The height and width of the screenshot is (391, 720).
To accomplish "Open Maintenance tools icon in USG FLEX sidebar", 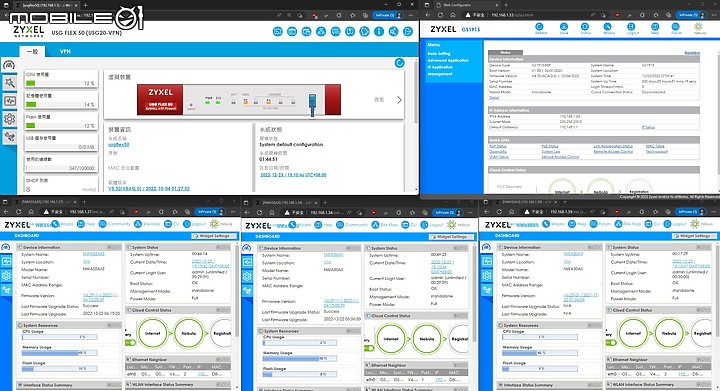I will pos(9,137).
